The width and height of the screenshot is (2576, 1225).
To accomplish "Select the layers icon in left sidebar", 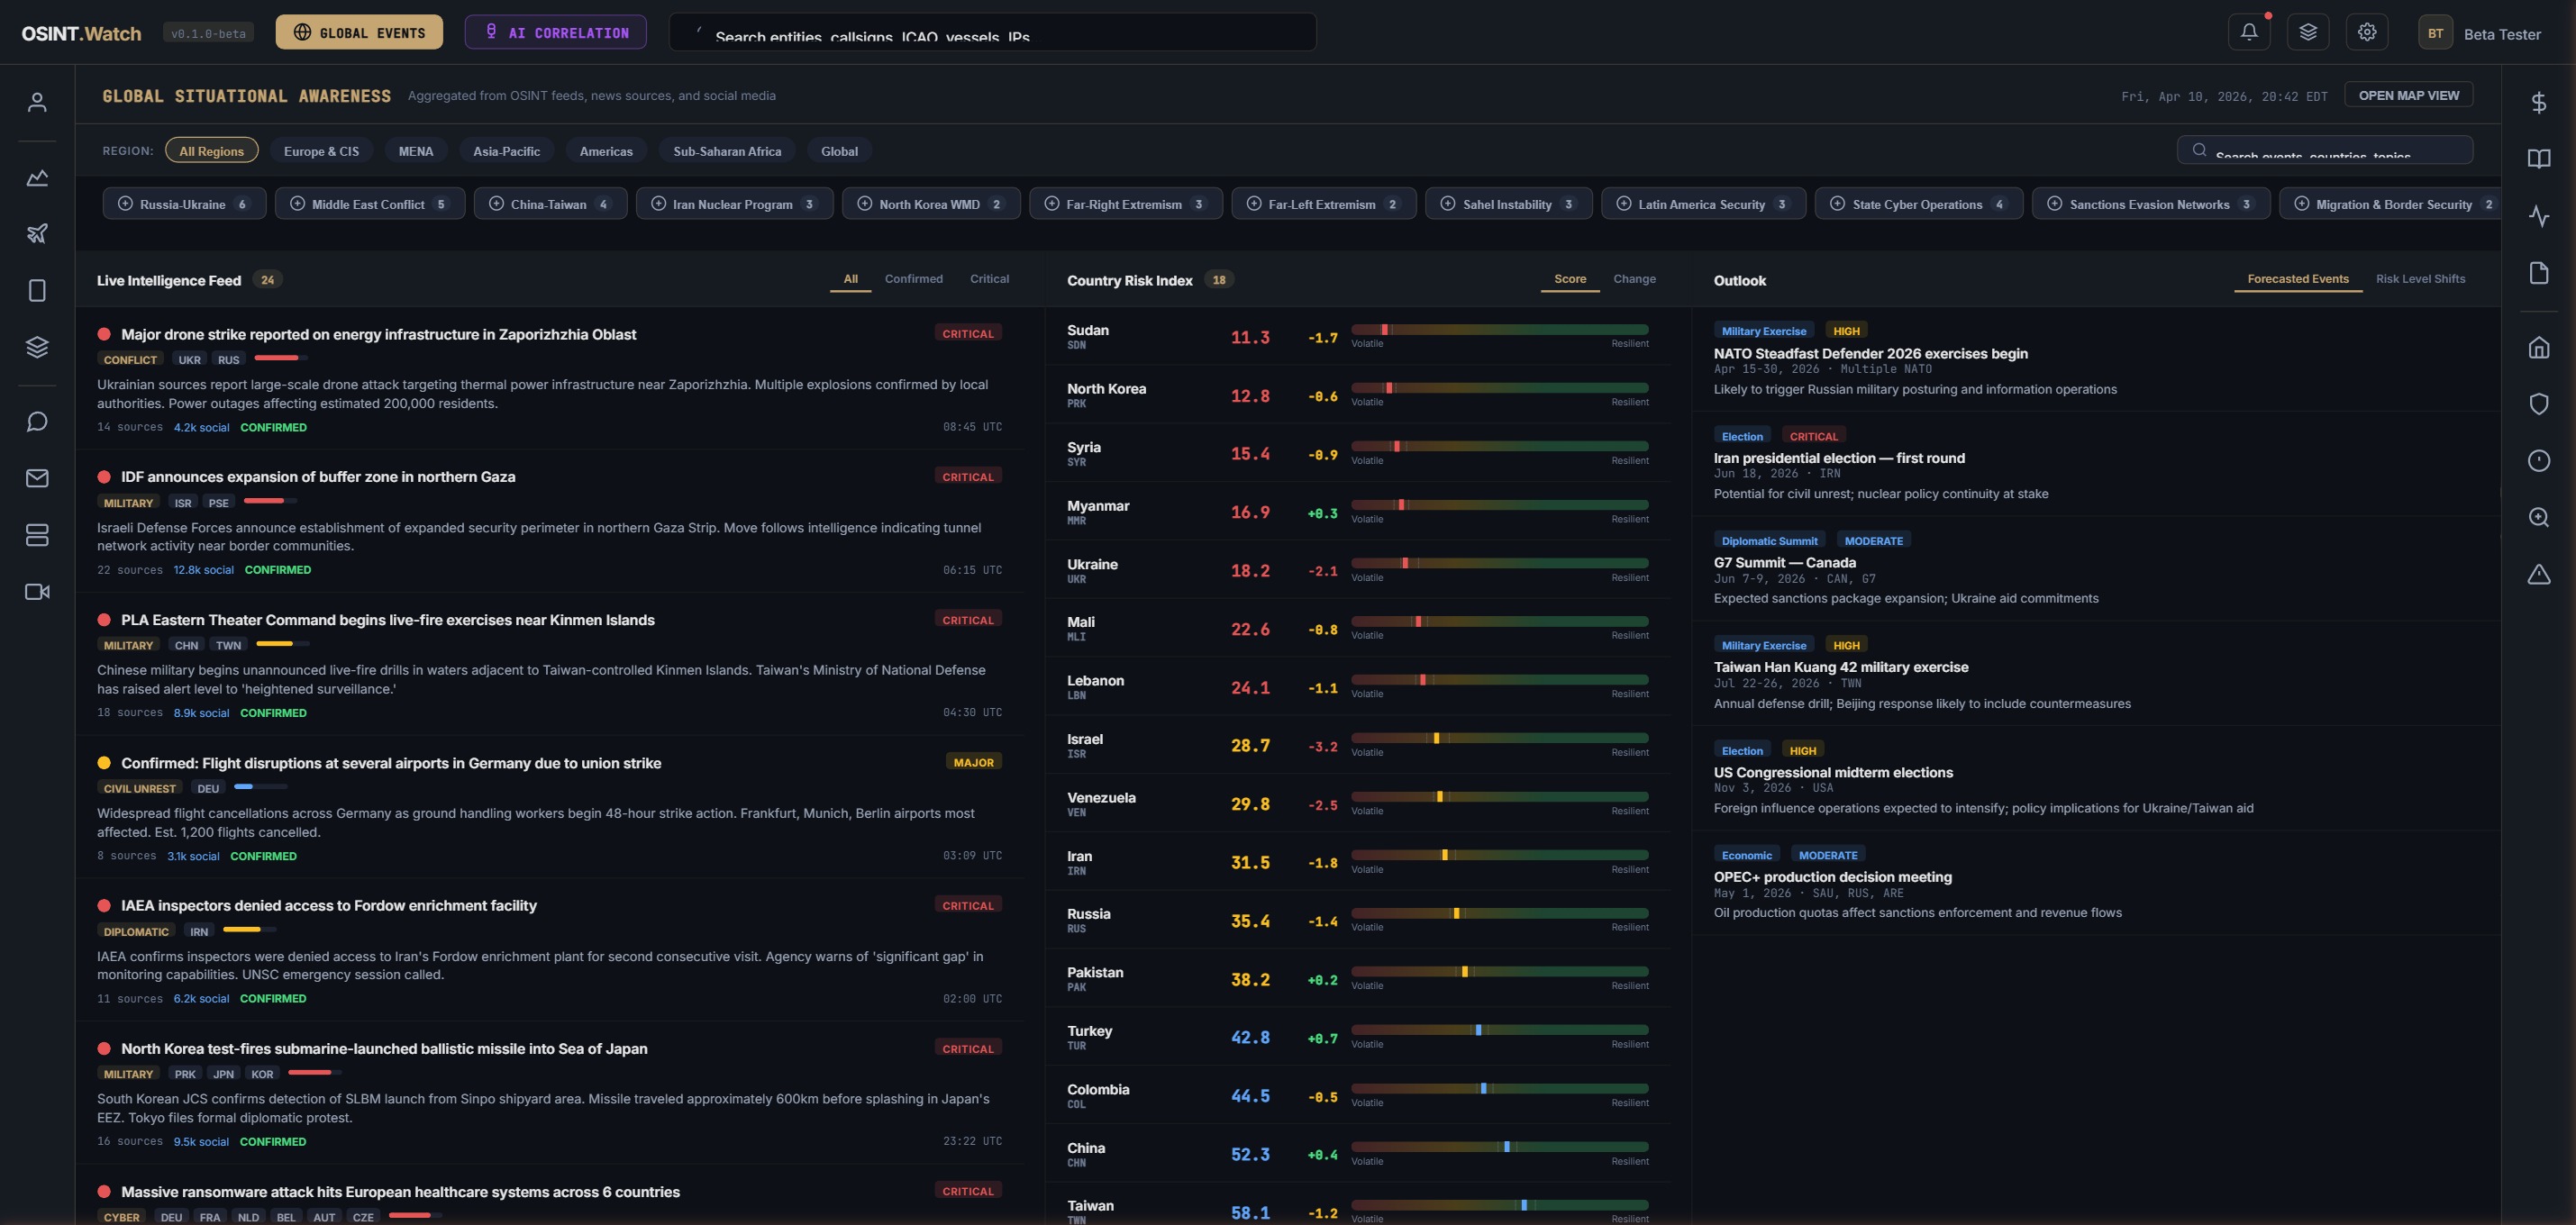I will point(37,347).
